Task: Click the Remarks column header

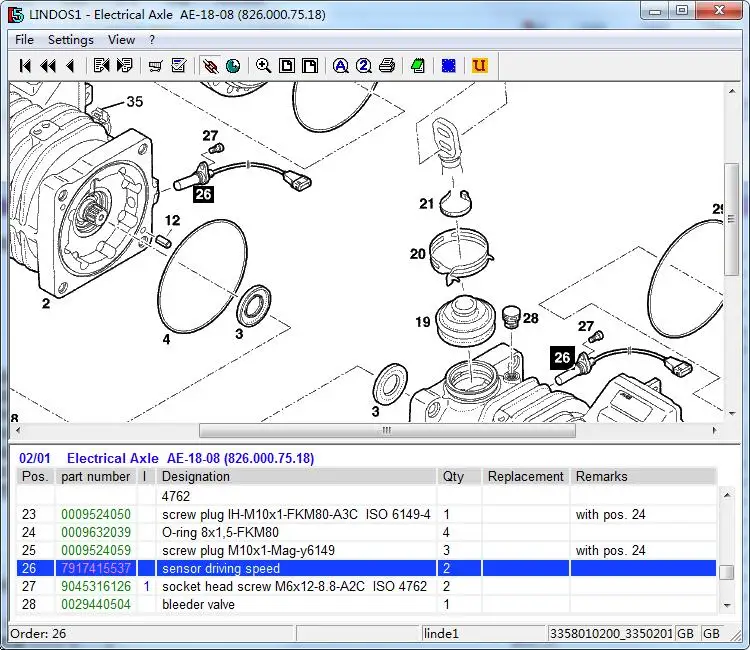Action: 643,476
